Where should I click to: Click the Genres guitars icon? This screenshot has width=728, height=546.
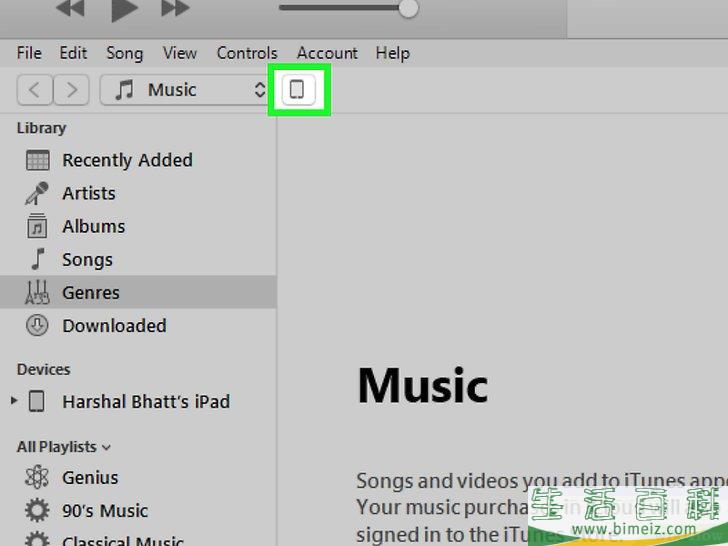pos(37,292)
